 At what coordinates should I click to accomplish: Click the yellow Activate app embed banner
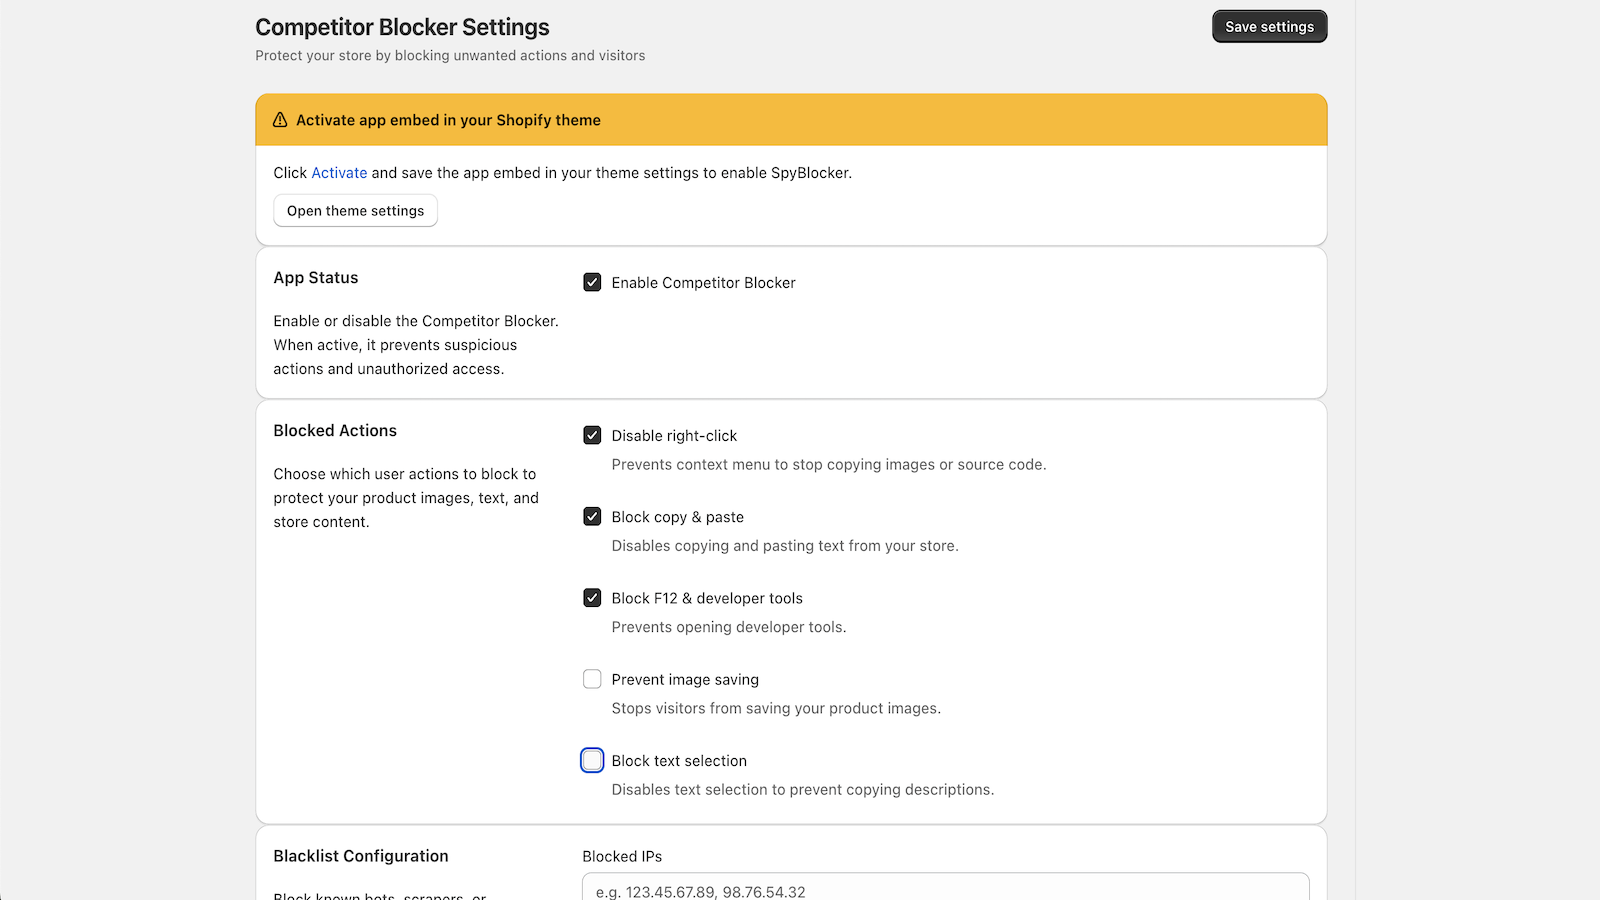(x=791, y=120)
